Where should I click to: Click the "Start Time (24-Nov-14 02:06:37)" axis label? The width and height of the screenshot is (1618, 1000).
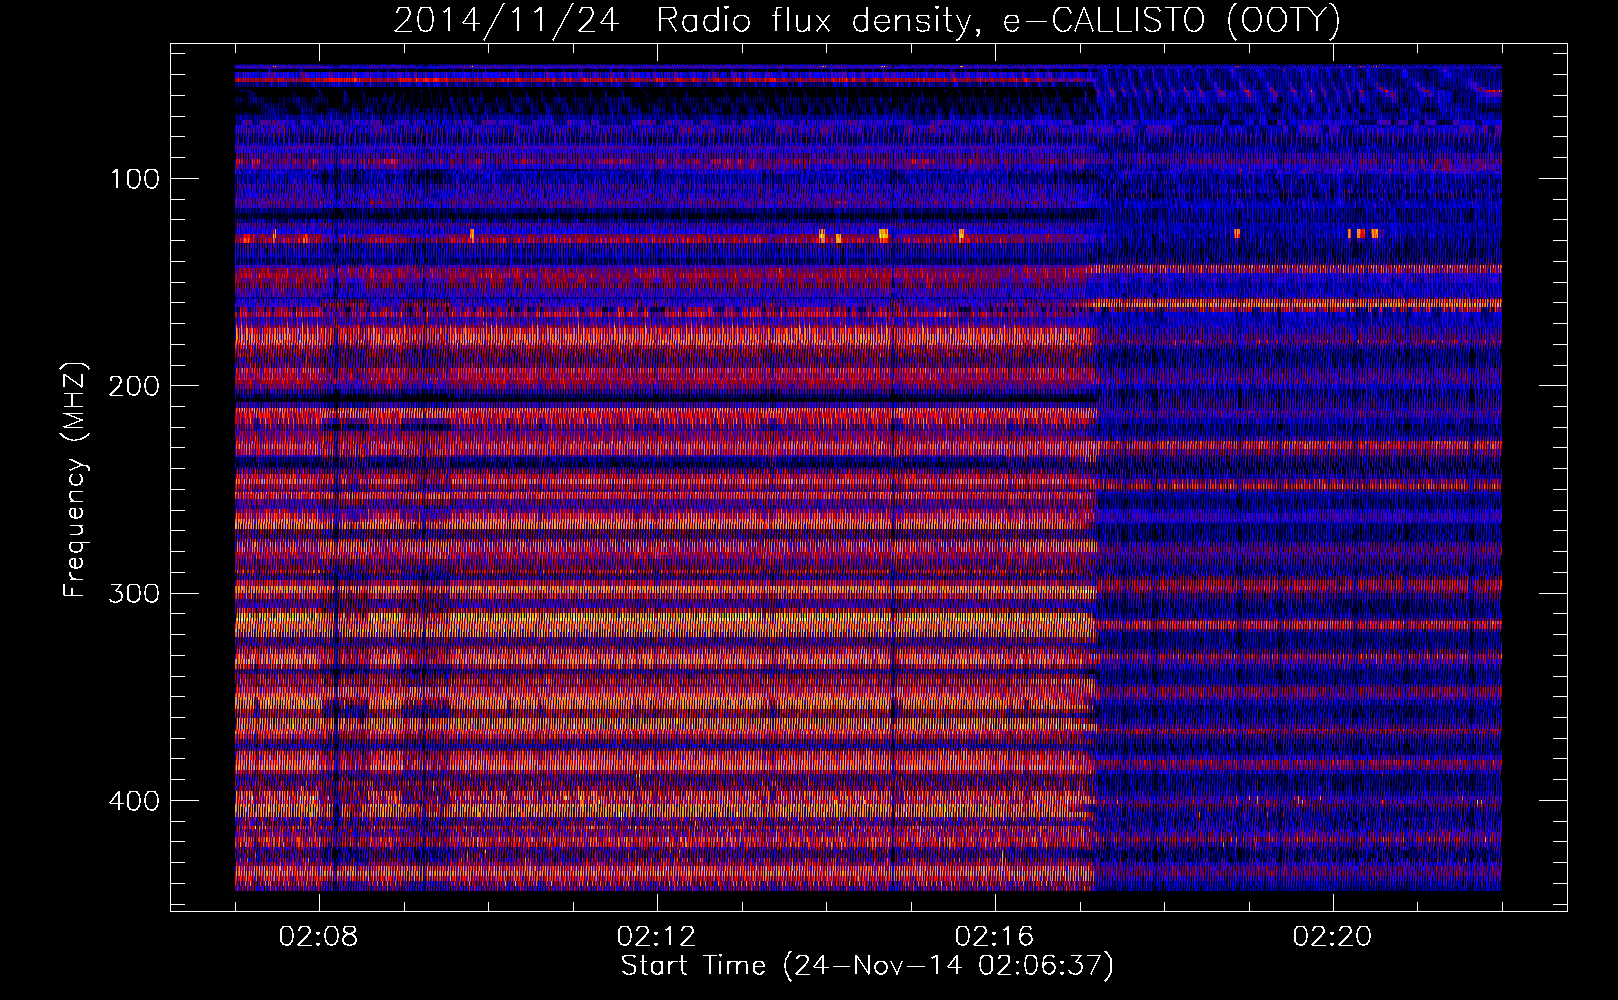pos(867,966)
